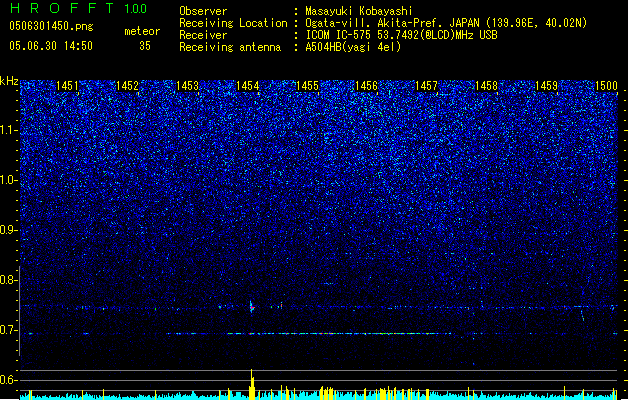Click the 1454 time marker

click(x=248, y=86)
